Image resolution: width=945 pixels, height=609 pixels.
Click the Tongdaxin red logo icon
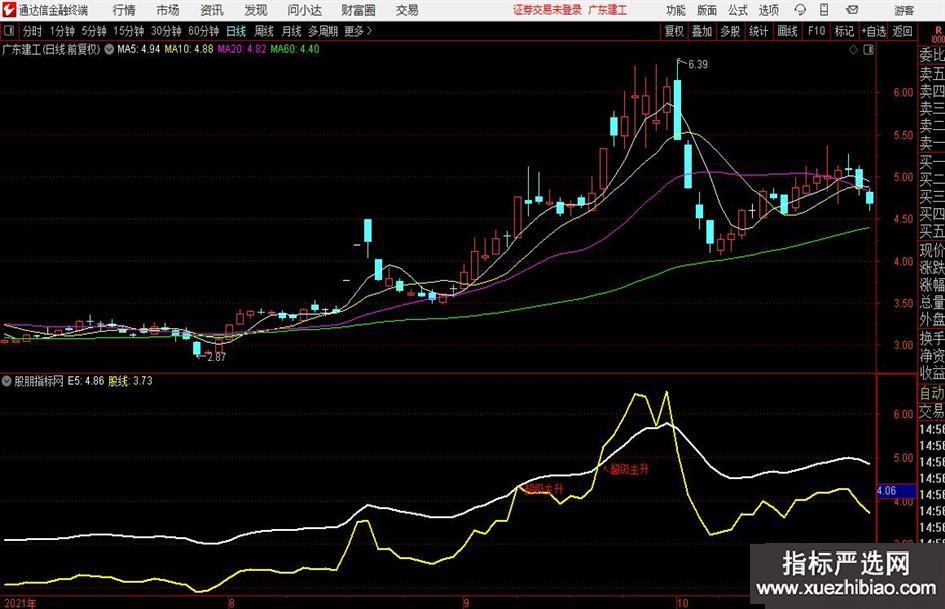click(8, 10)
